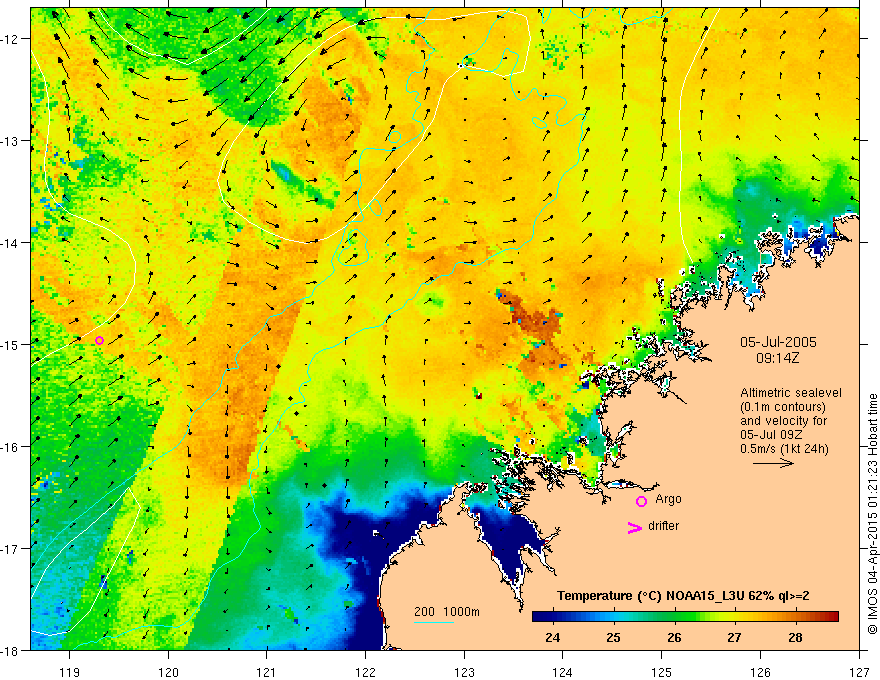880x680 pixels.
Task: Click latitude axis label -13
Action: pyautogui.click(x=11, y=141)
